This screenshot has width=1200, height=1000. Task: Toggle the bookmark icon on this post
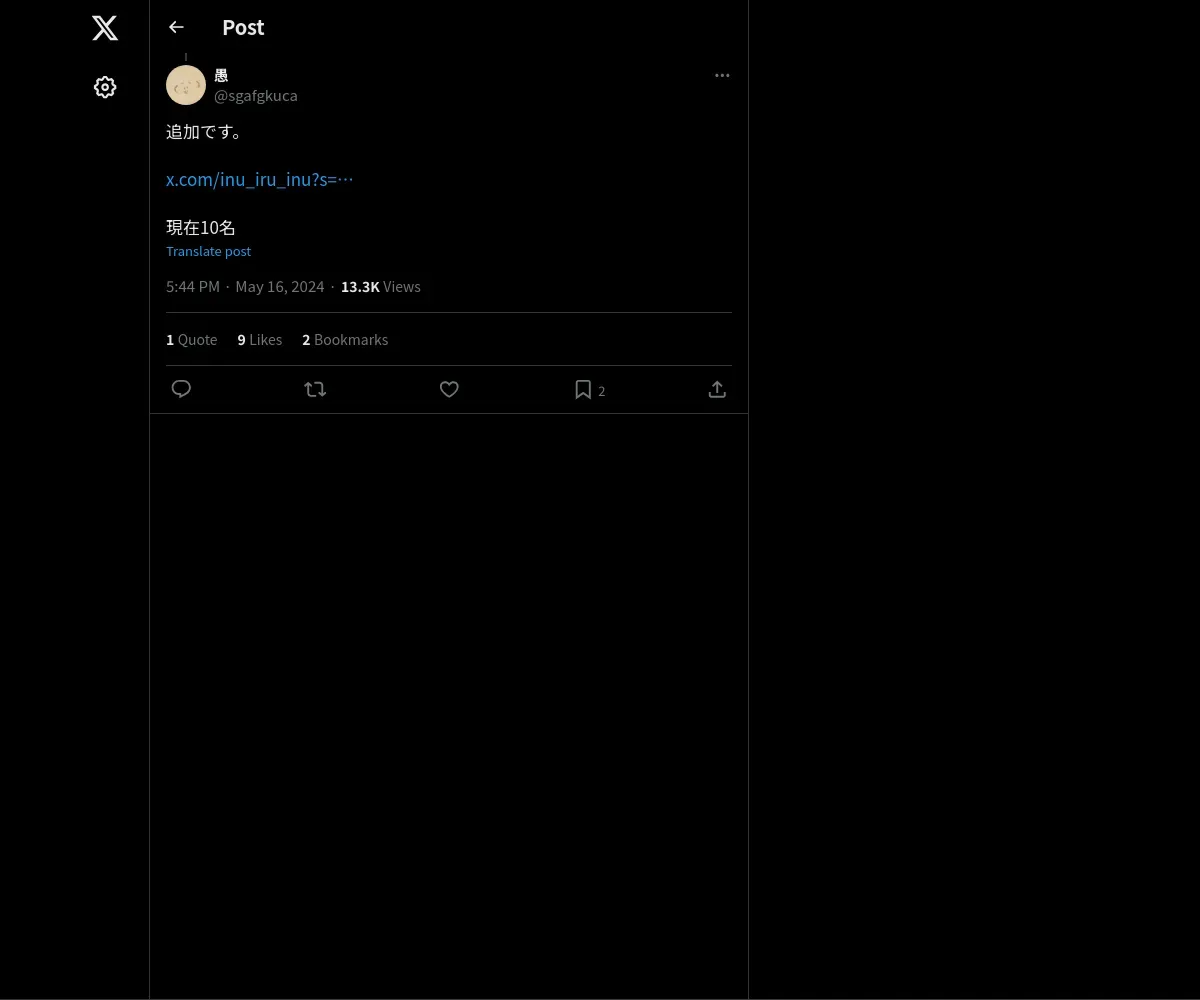tap(583, 390)
